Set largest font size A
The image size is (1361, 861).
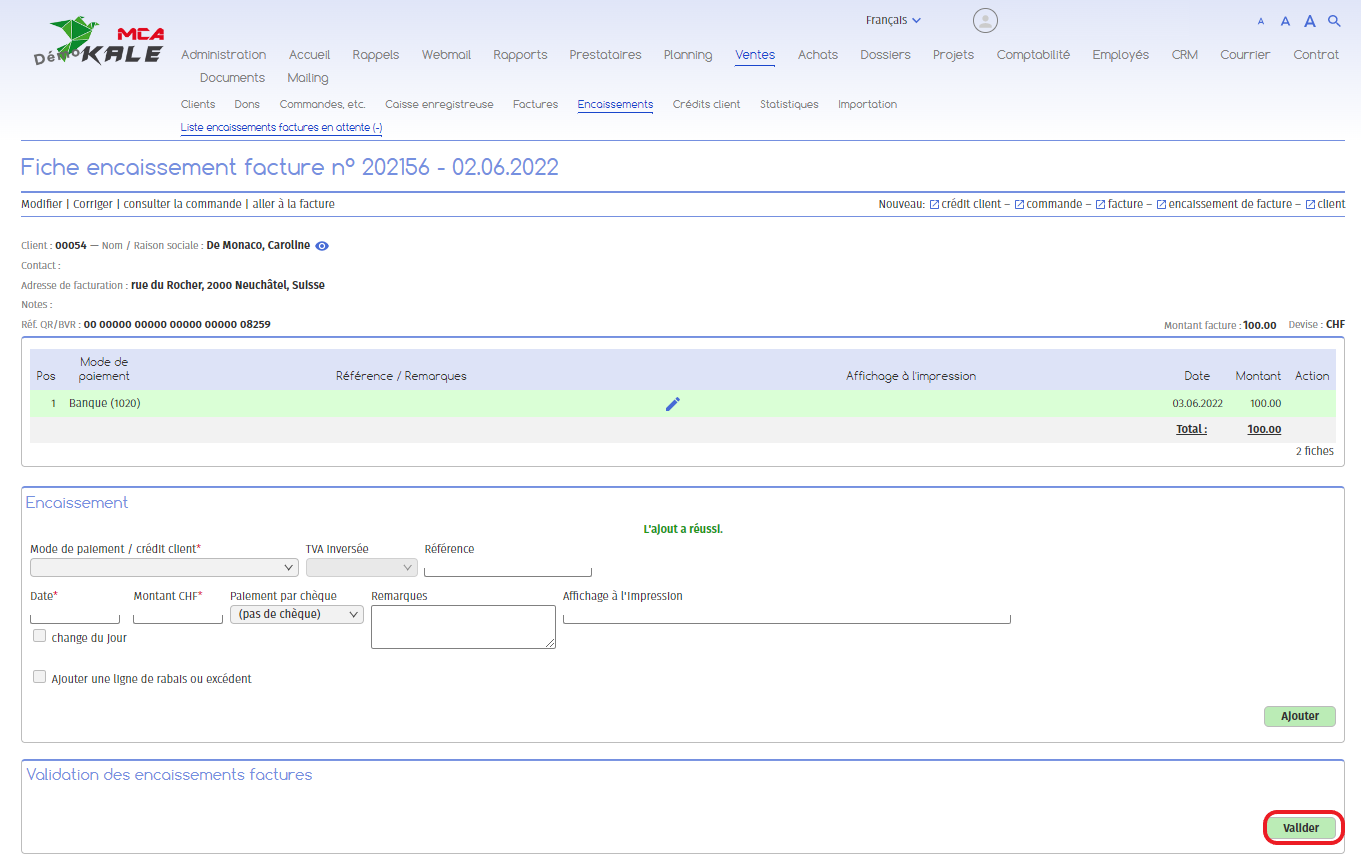[1310, 21]
